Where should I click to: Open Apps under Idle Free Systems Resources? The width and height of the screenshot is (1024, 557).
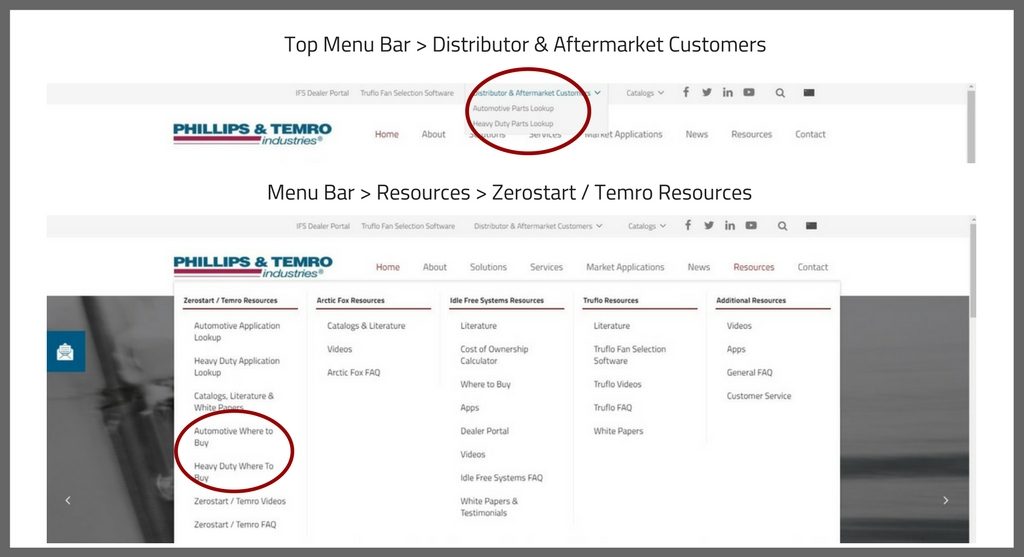(470, 407)
